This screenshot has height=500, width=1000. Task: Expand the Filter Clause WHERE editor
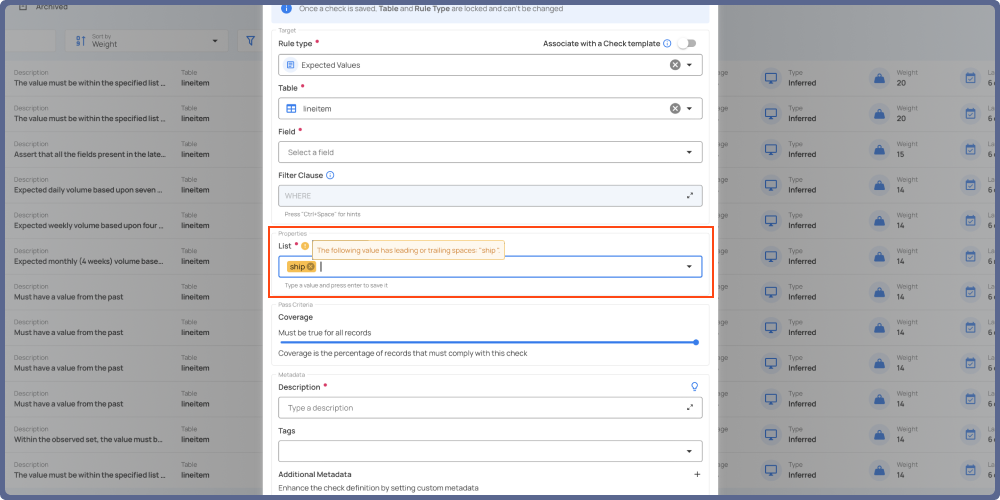point(690,196)
